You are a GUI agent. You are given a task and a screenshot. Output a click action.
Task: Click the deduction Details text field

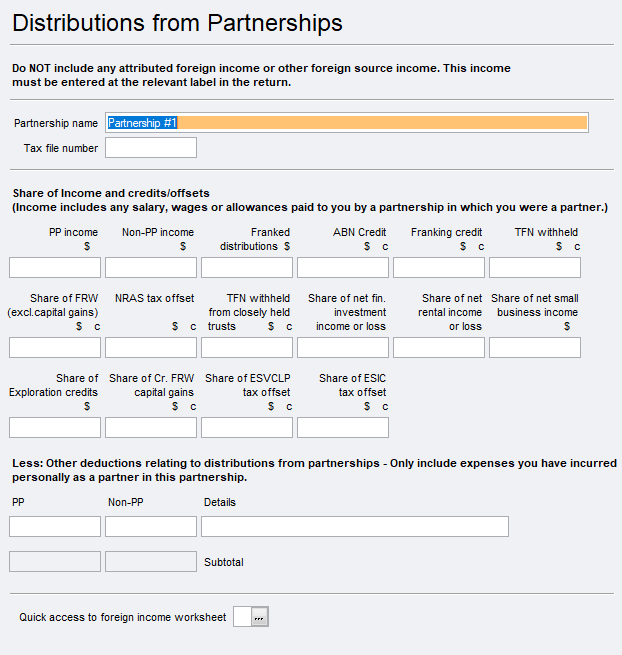(x=355, y=527)
